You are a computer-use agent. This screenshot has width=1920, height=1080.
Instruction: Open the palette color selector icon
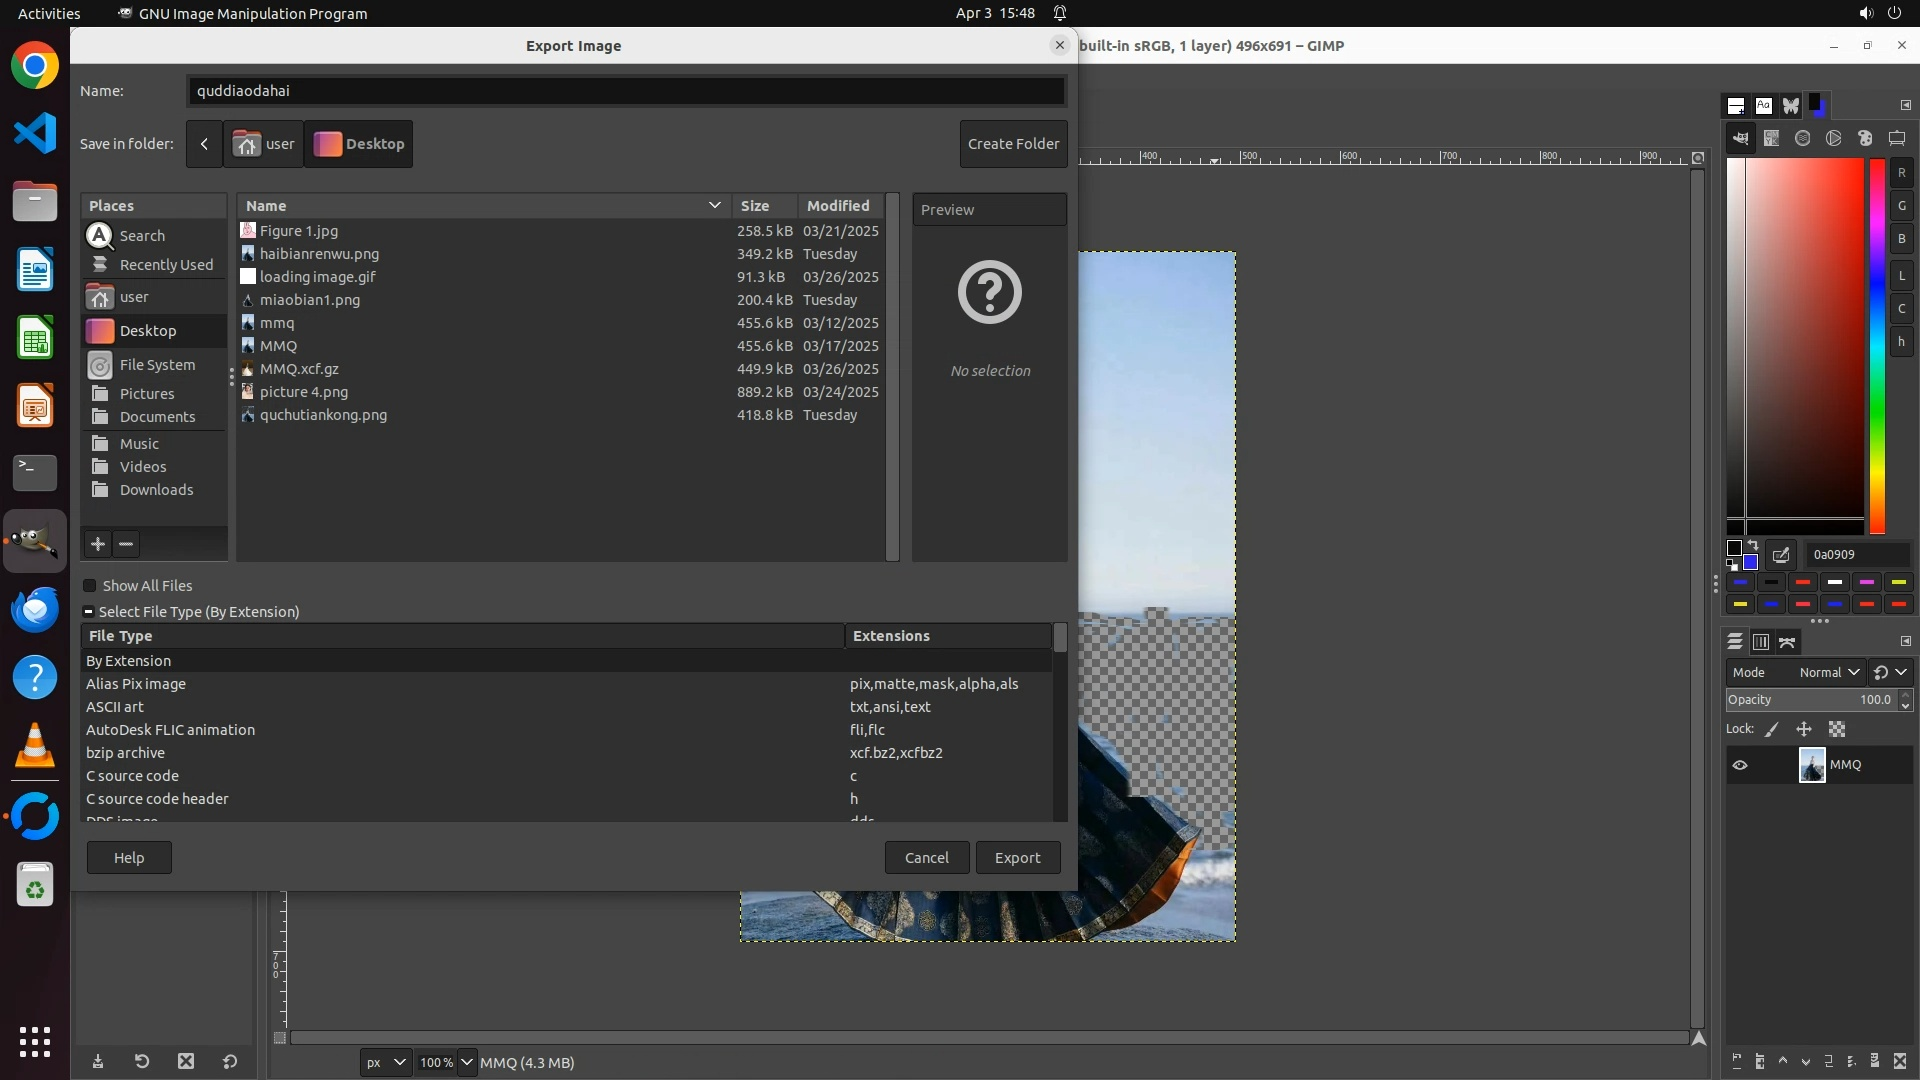(1865, 139)
